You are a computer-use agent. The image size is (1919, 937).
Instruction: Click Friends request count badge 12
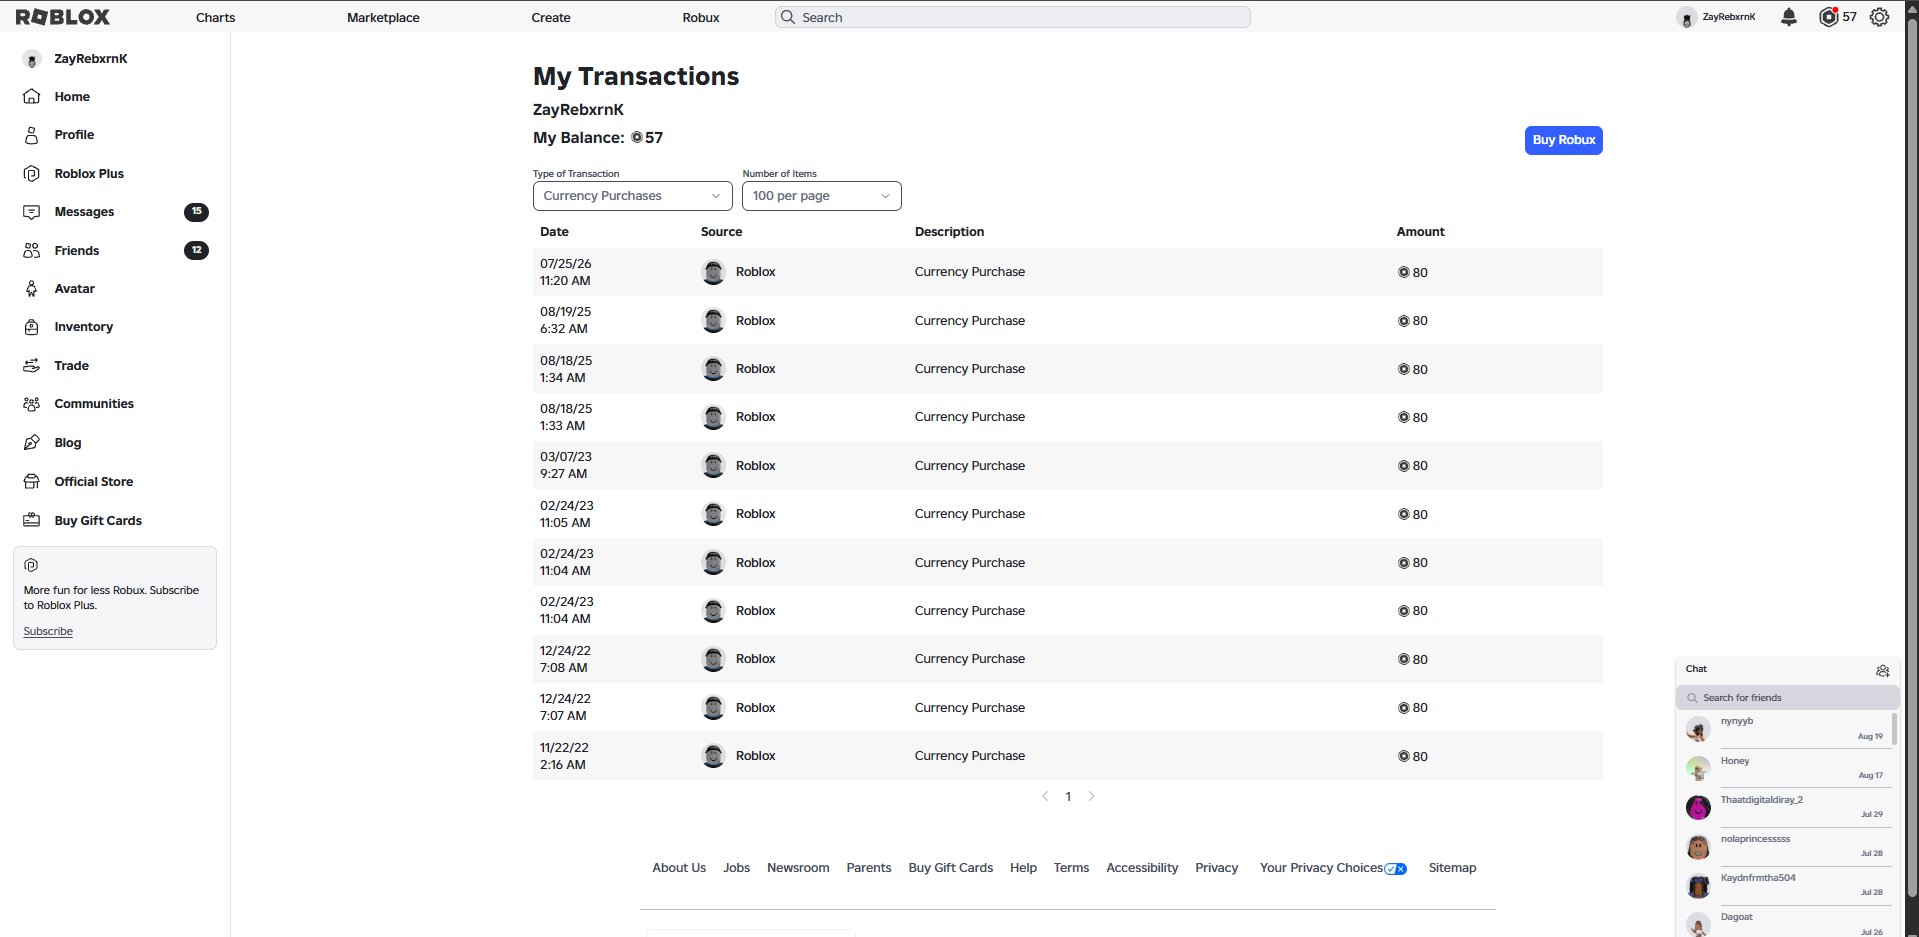coord(196,250)
